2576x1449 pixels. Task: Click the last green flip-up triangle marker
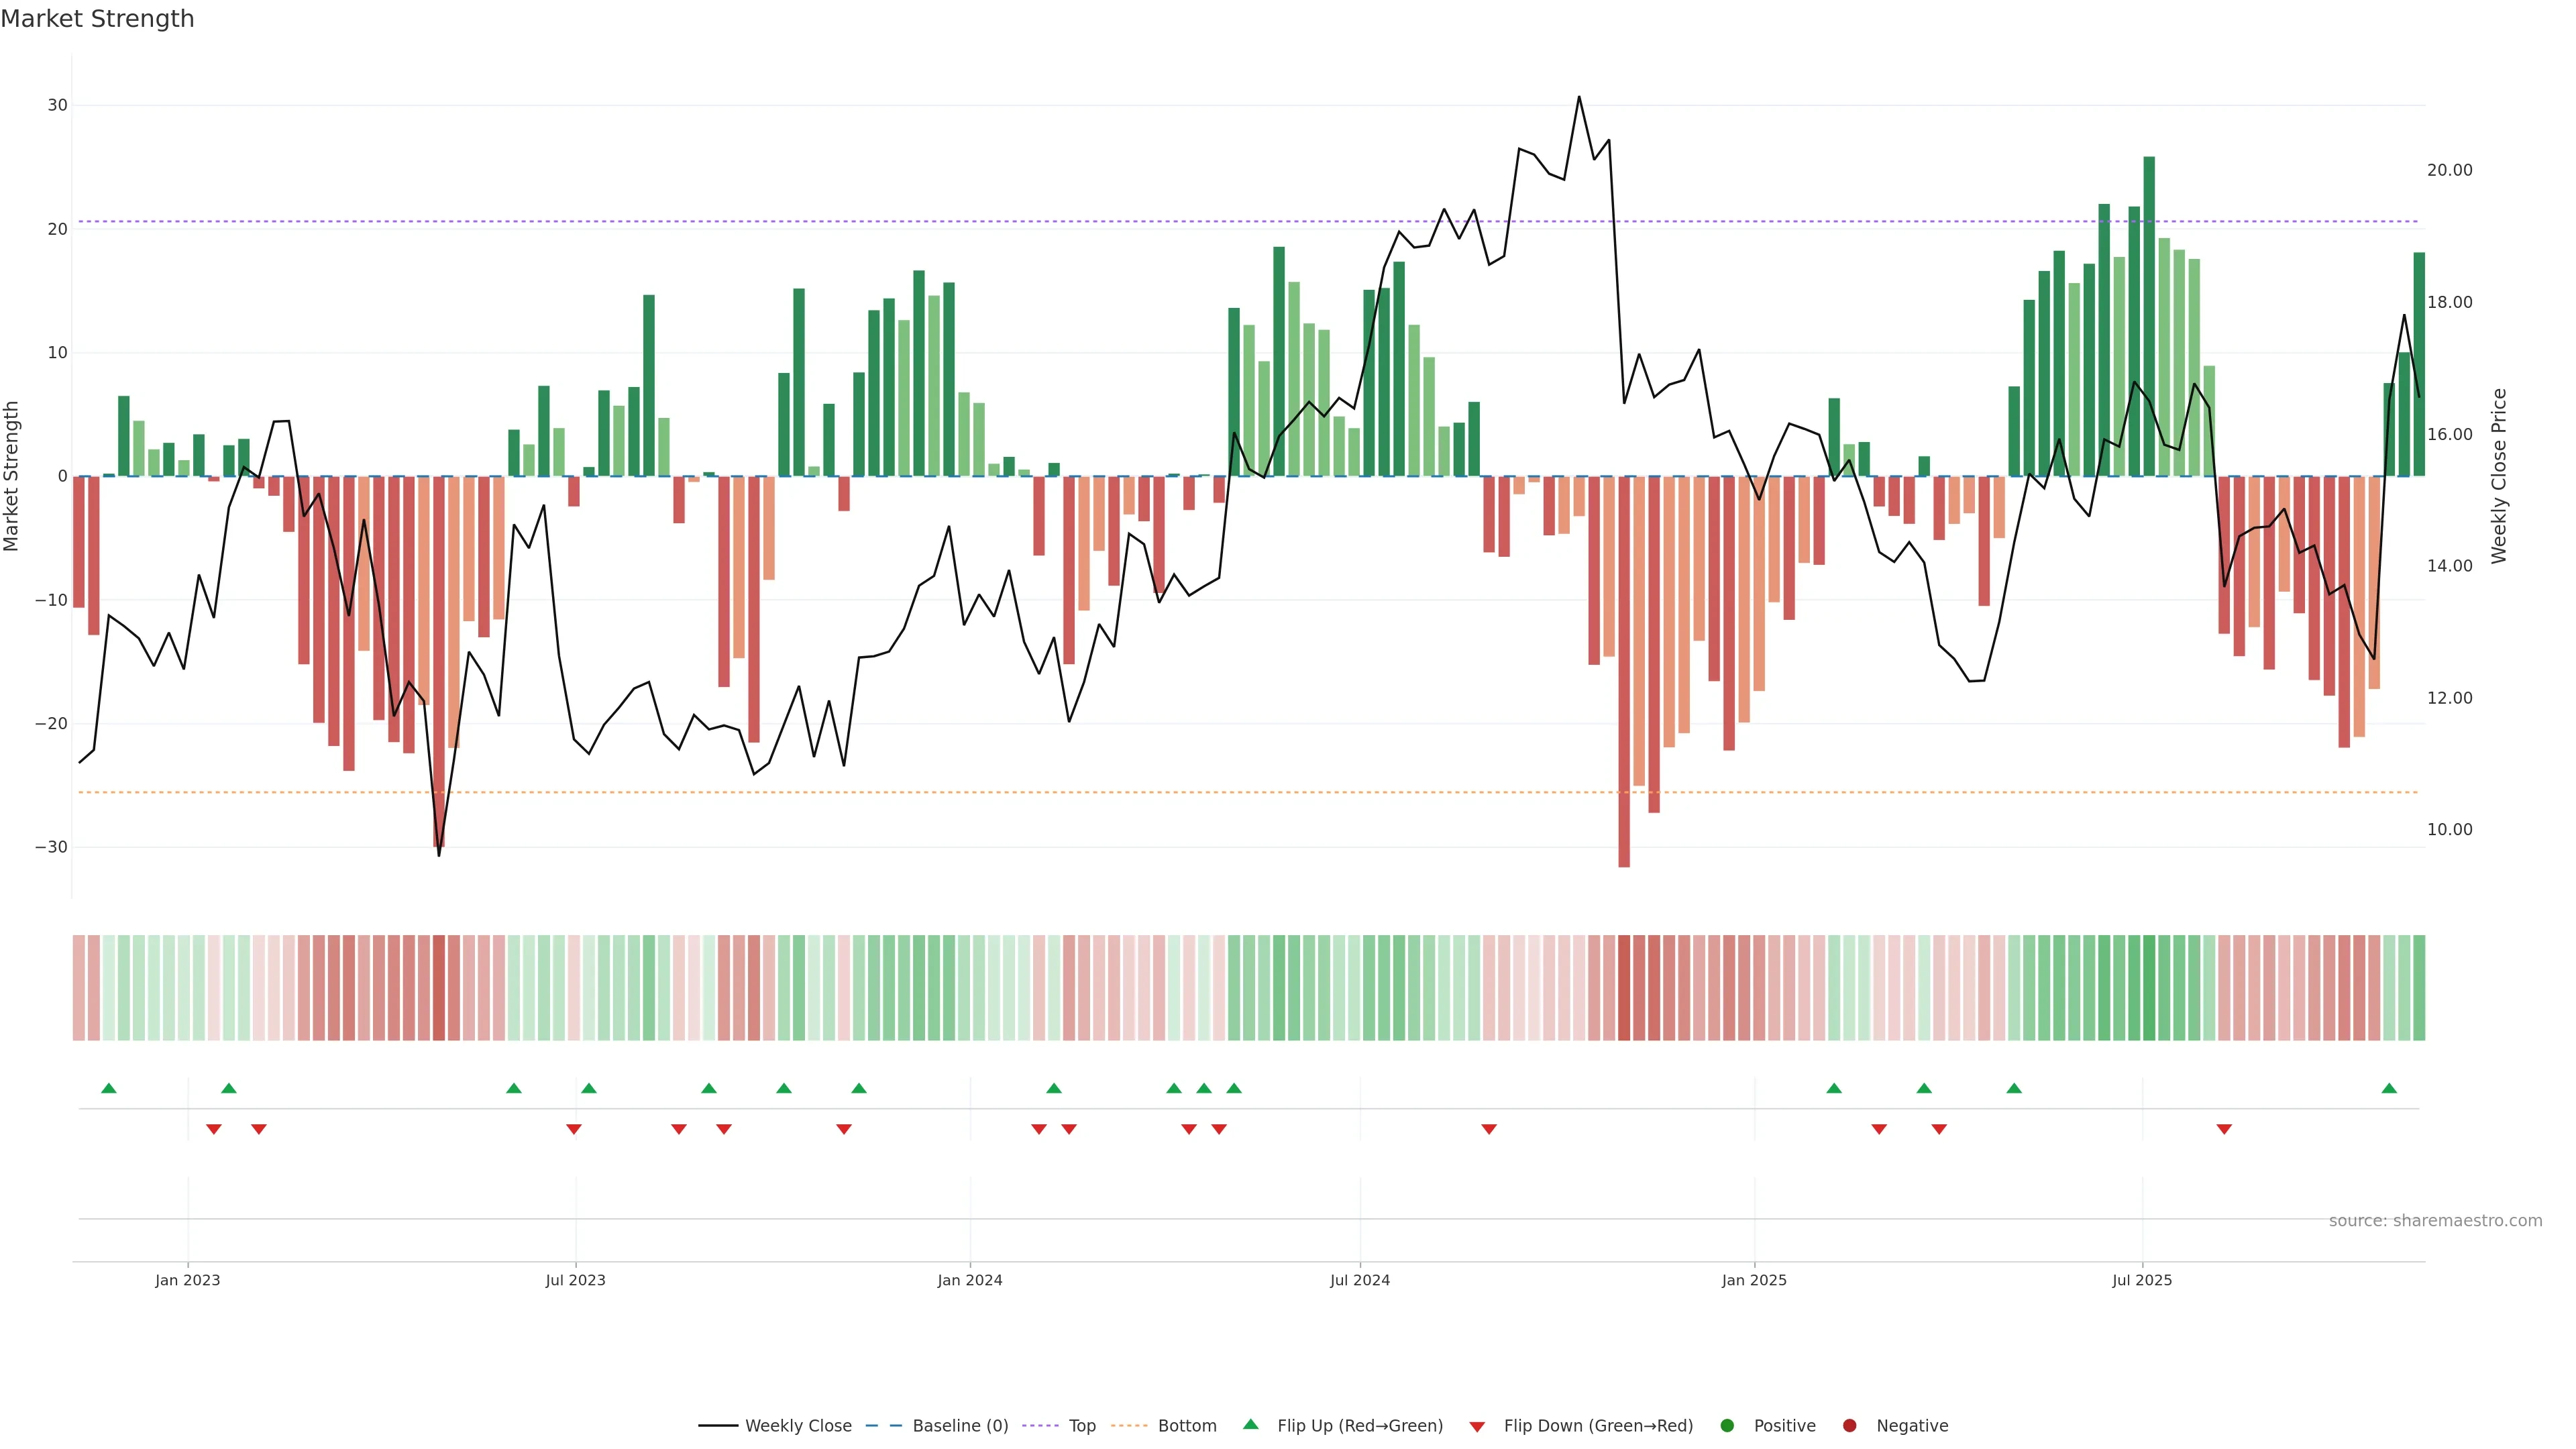click(x=2389, y=1088)
